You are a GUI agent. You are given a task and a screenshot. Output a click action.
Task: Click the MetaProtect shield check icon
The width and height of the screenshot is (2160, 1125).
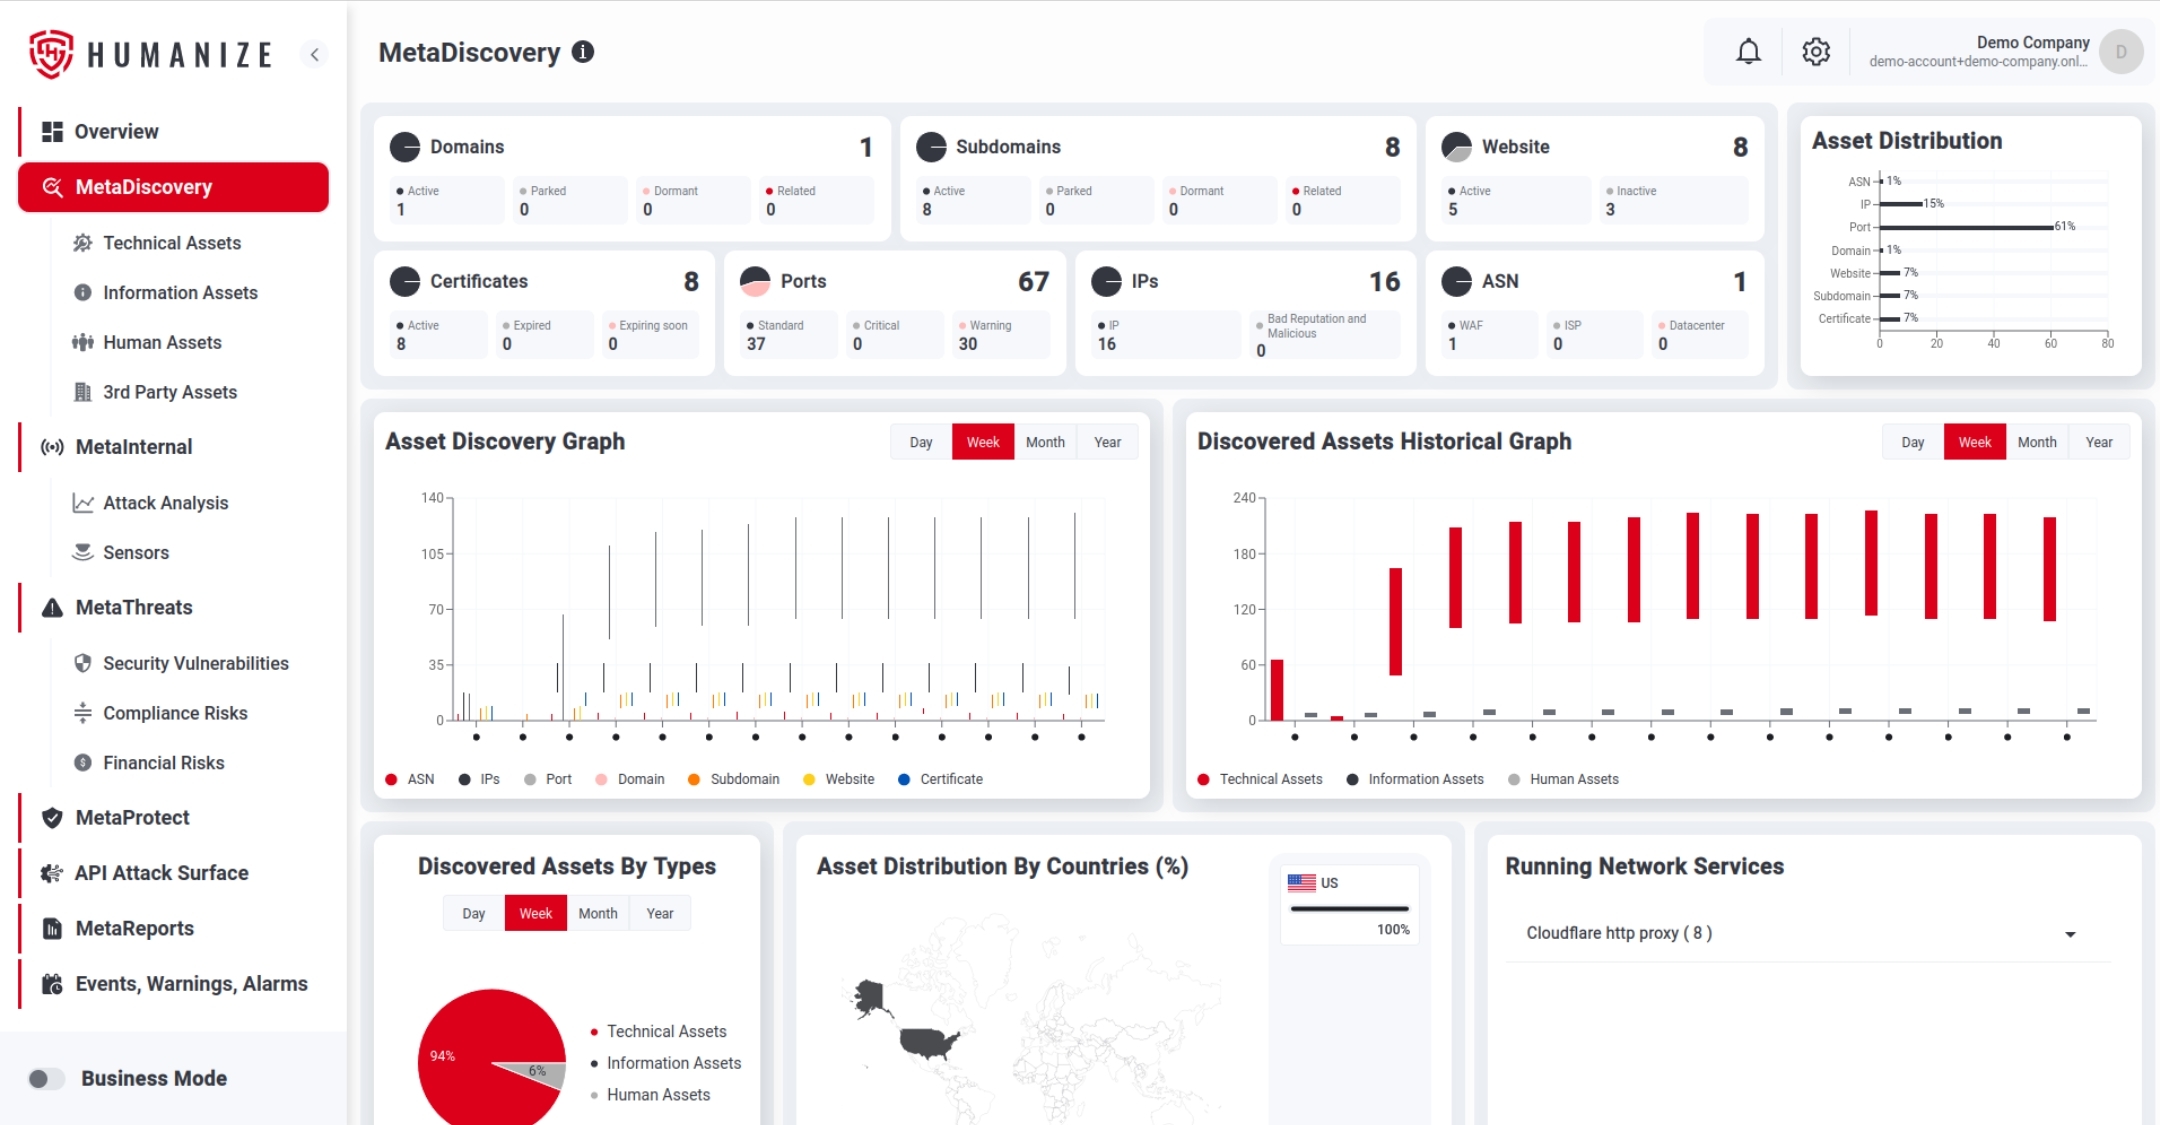52,818
